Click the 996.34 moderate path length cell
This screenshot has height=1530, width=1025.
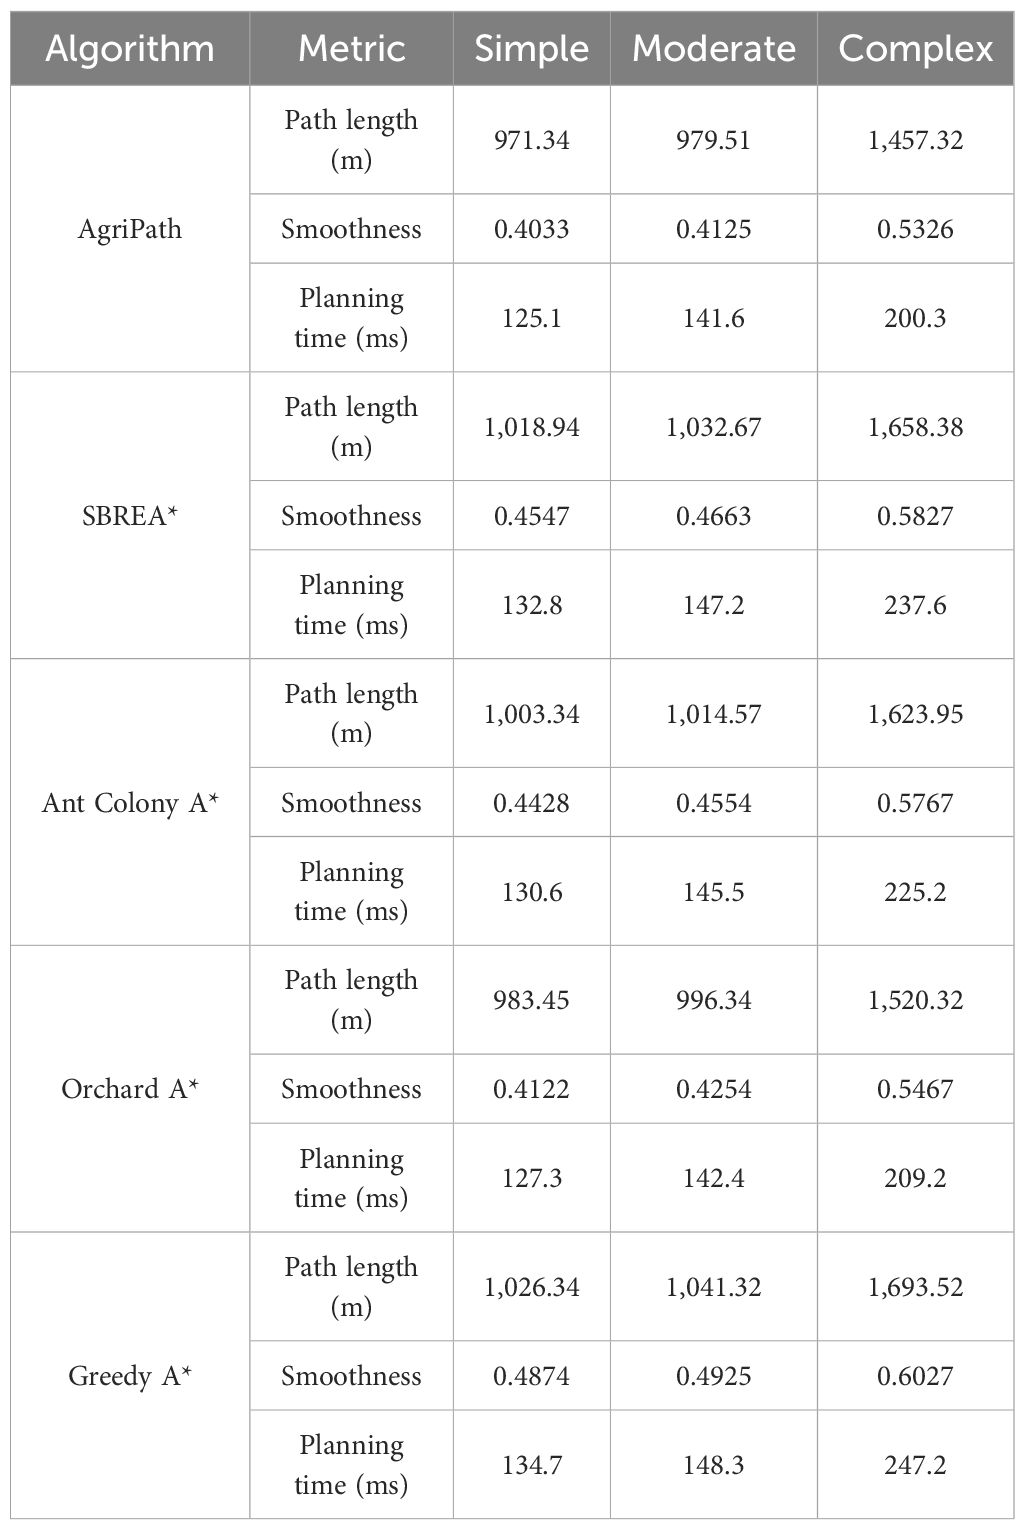pyautogui.click(x=714, y=1000)
